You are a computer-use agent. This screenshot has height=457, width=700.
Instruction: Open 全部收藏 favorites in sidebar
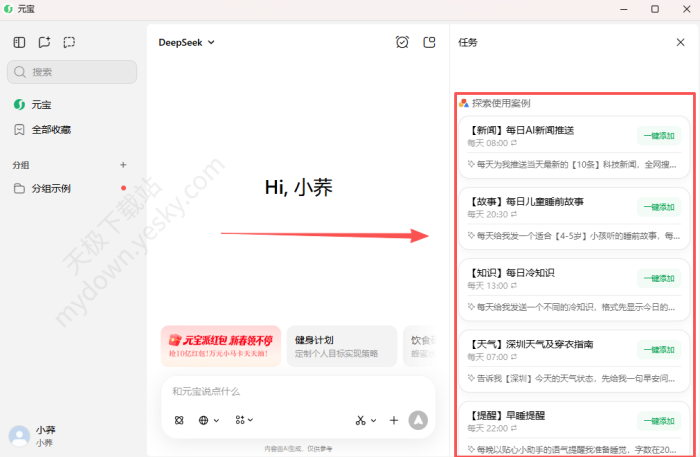[50, 130]
